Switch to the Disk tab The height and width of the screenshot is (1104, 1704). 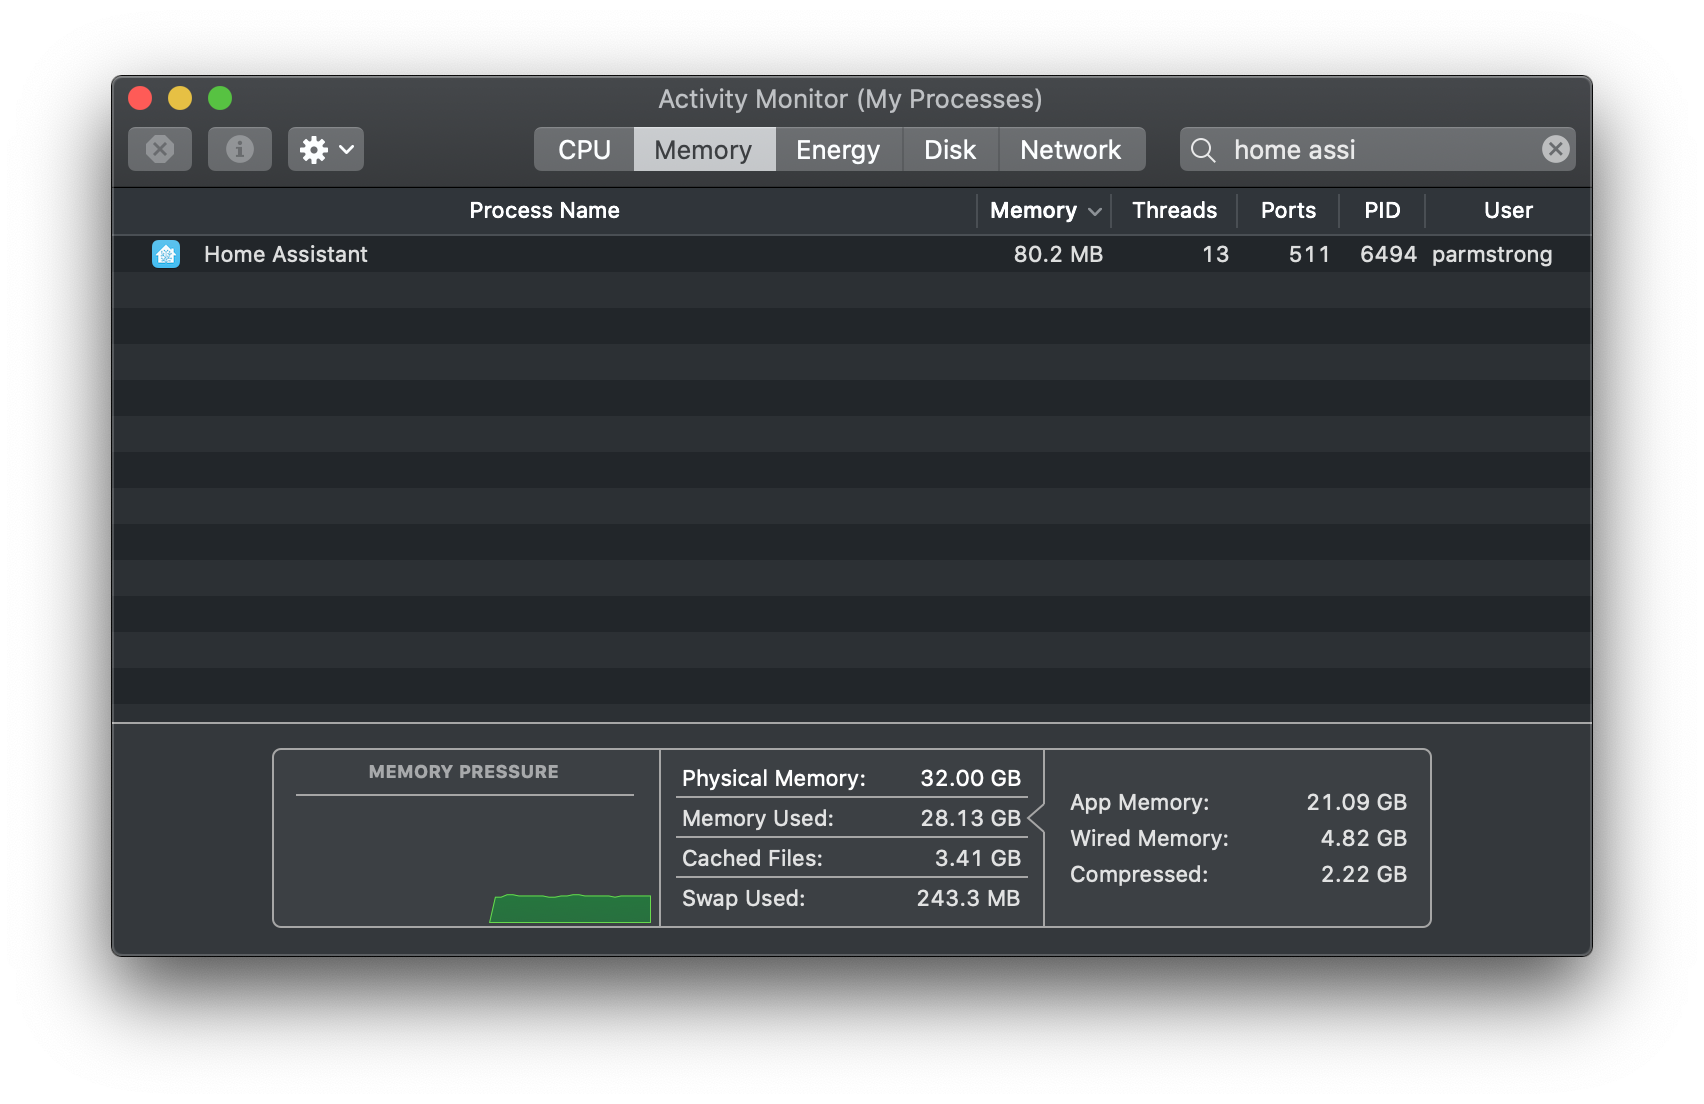click(950, 149)
